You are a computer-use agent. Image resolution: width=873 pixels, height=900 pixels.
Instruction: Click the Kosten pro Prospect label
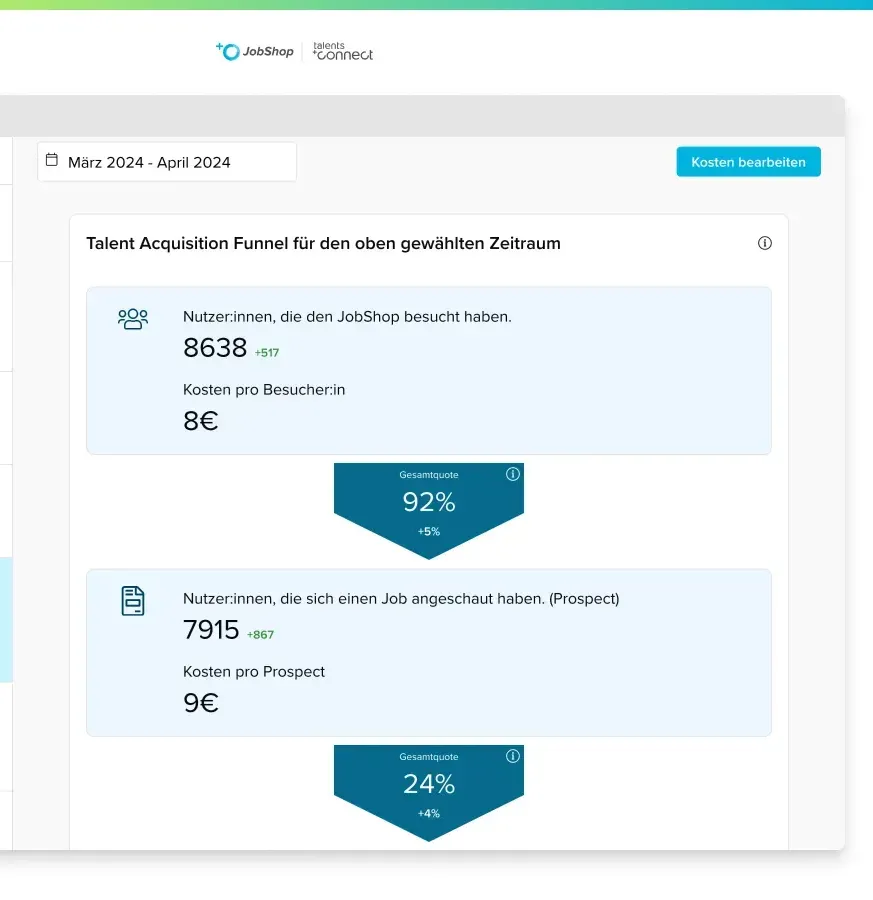coord(254,672)
